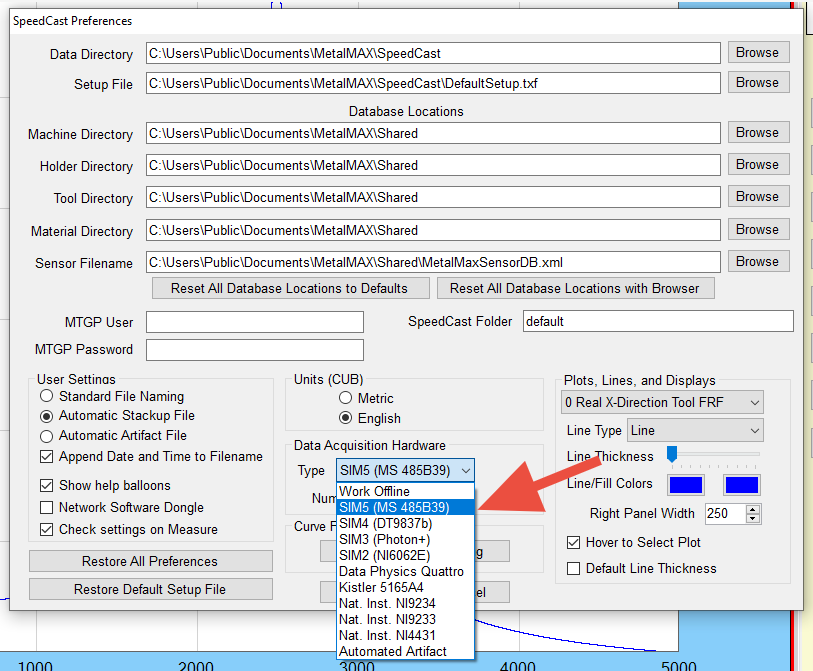The image size is (813, 671).
Task: Select SIM5 (MS 485B39) in list
Action: [x=405, y=507]
